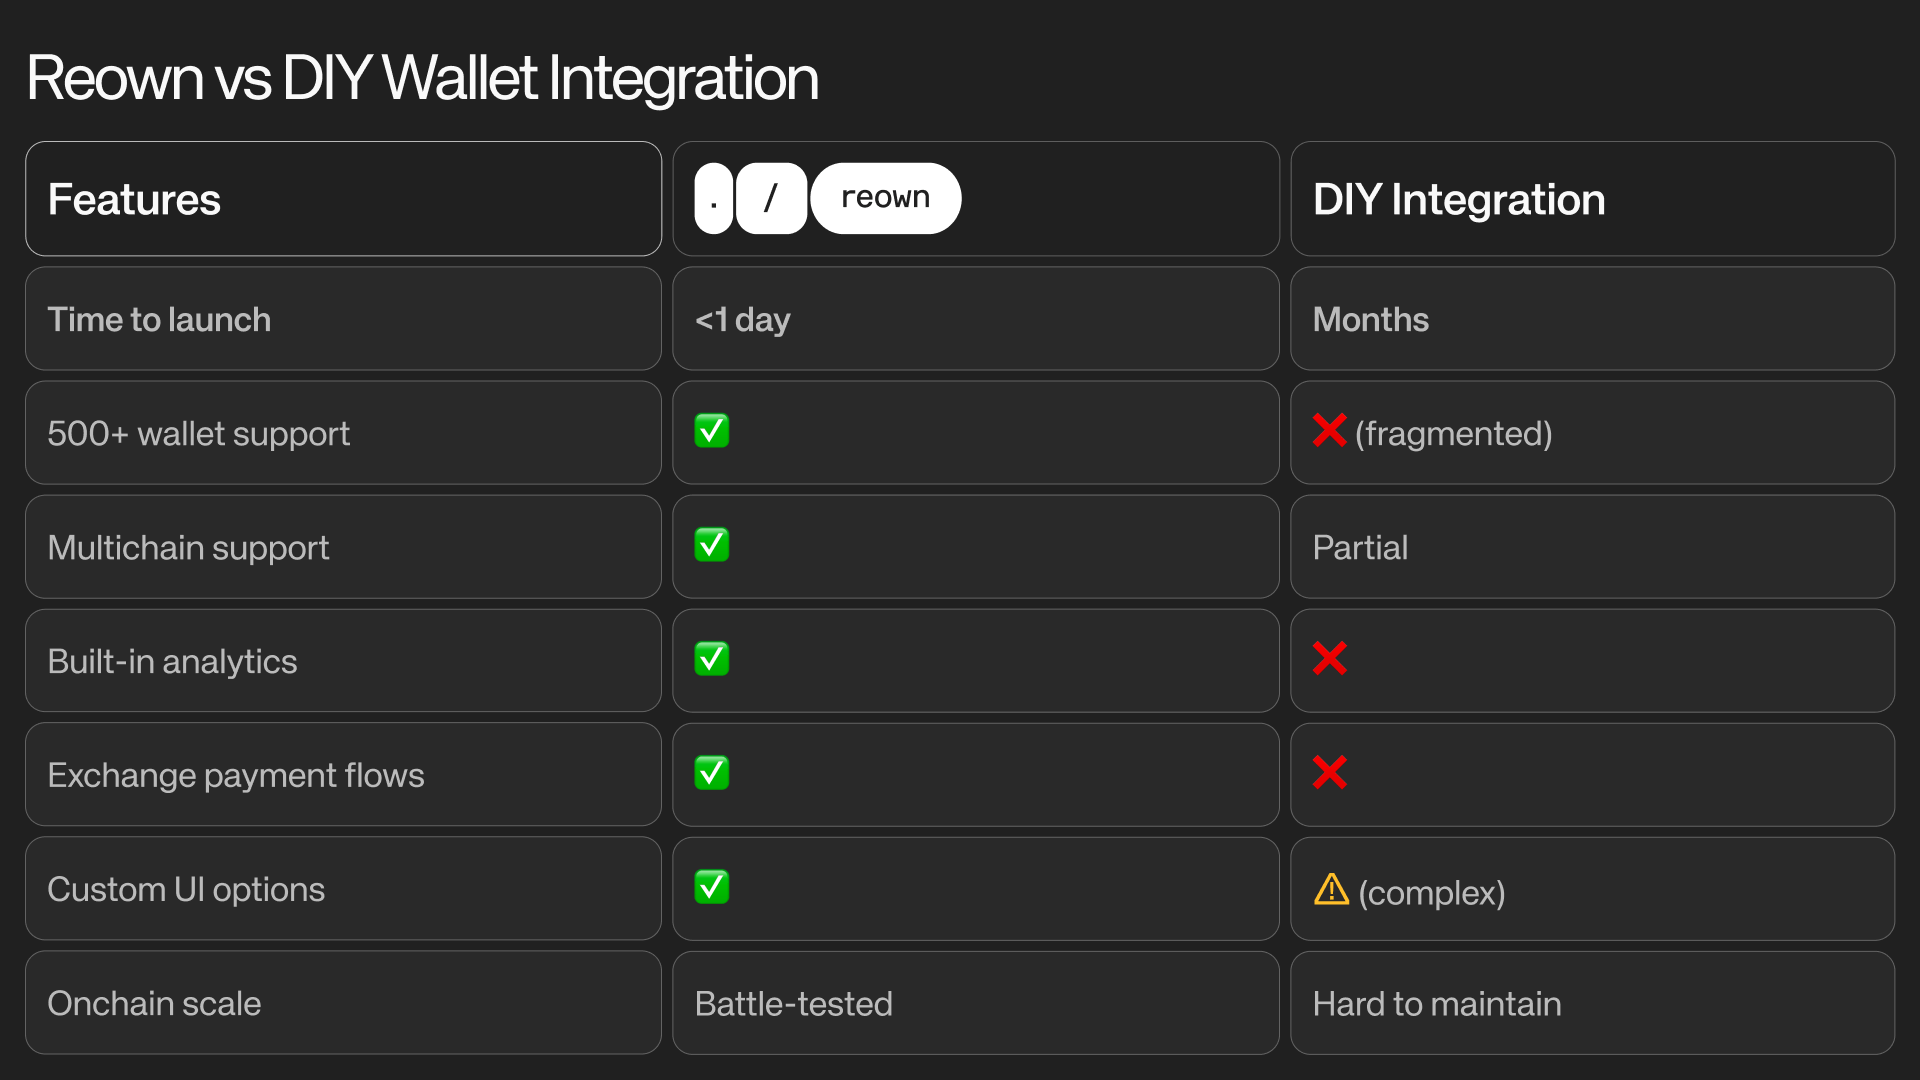Click the dot logo tile

coord(713,198)
